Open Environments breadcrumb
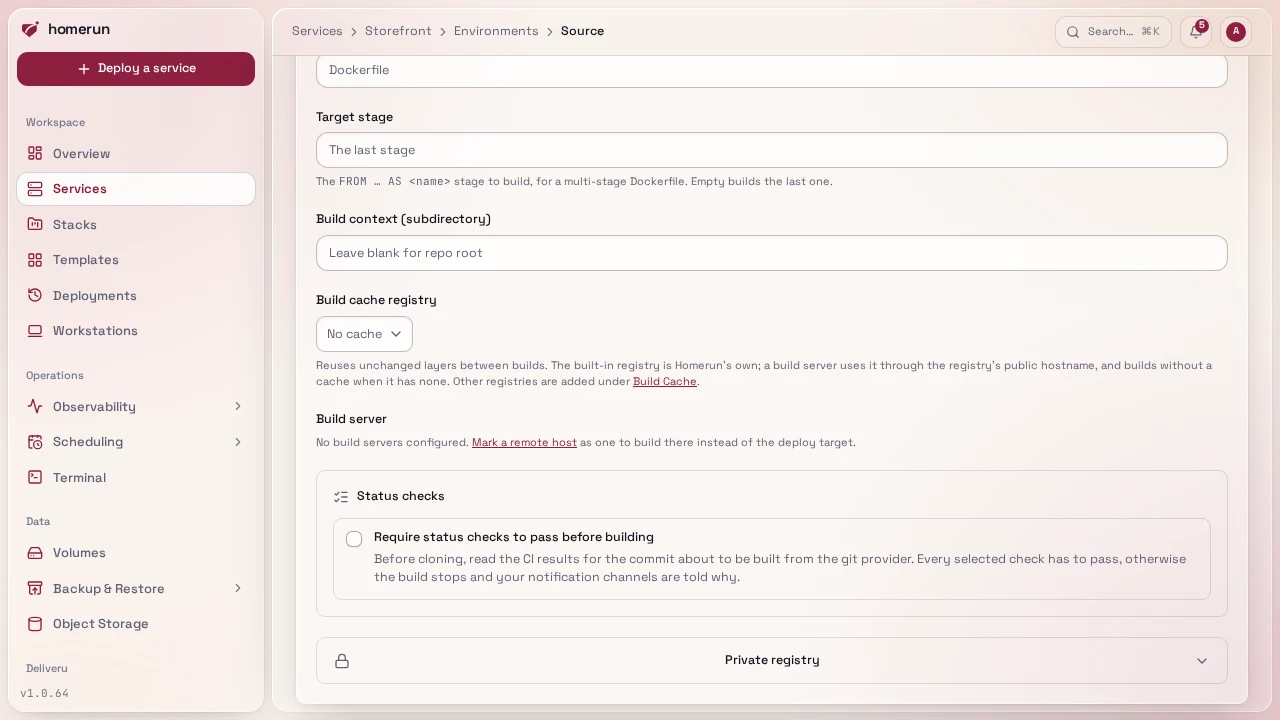Image resolution: width=1280 pixels, height=720 pixels. pos(496,31)
